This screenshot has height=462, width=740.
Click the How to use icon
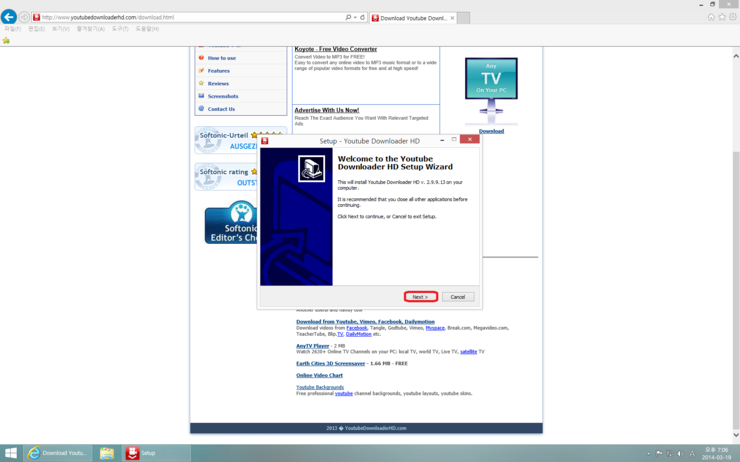tap(202, 58)
